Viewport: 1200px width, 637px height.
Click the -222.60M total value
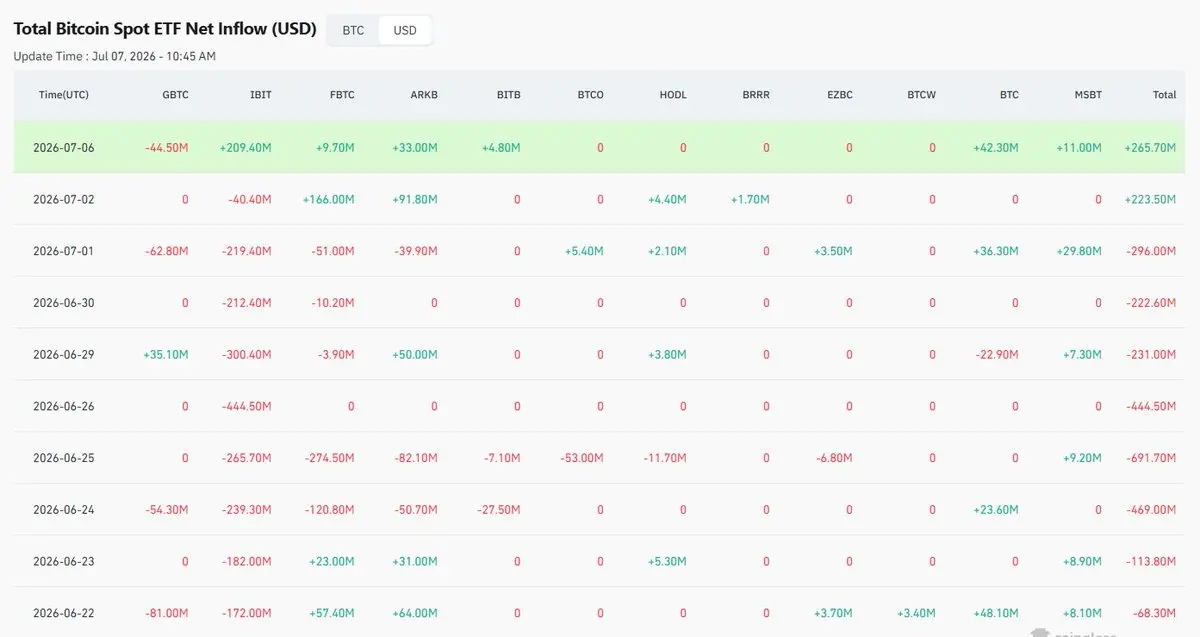pyautogui.click(x=1152, y=303)
